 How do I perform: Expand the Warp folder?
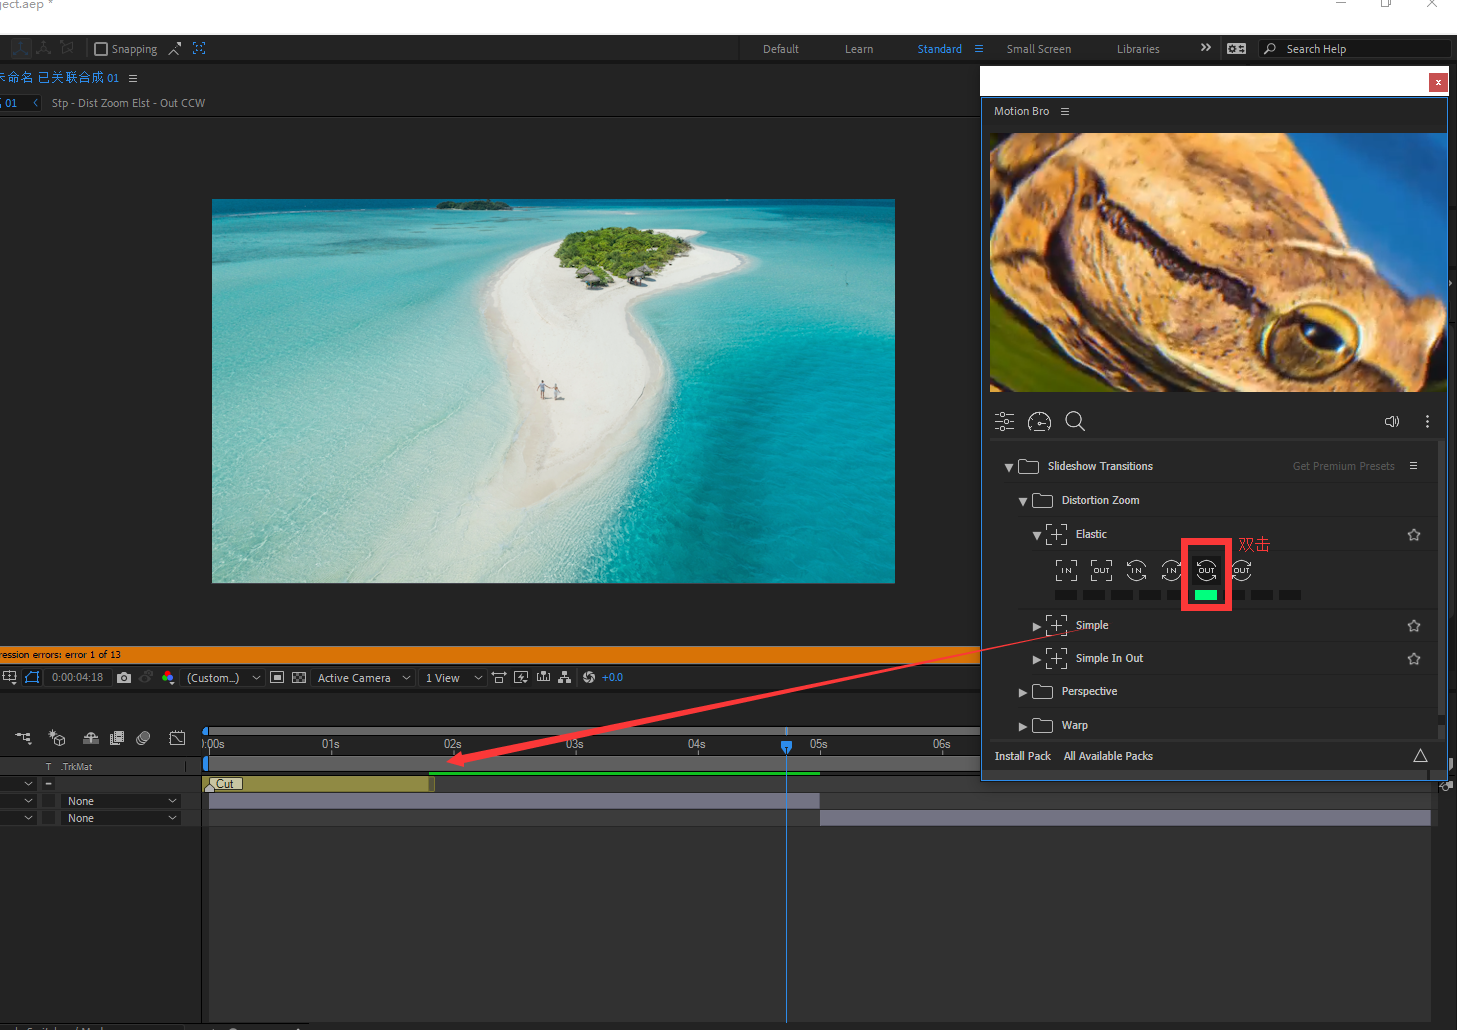pos(1023,726)
